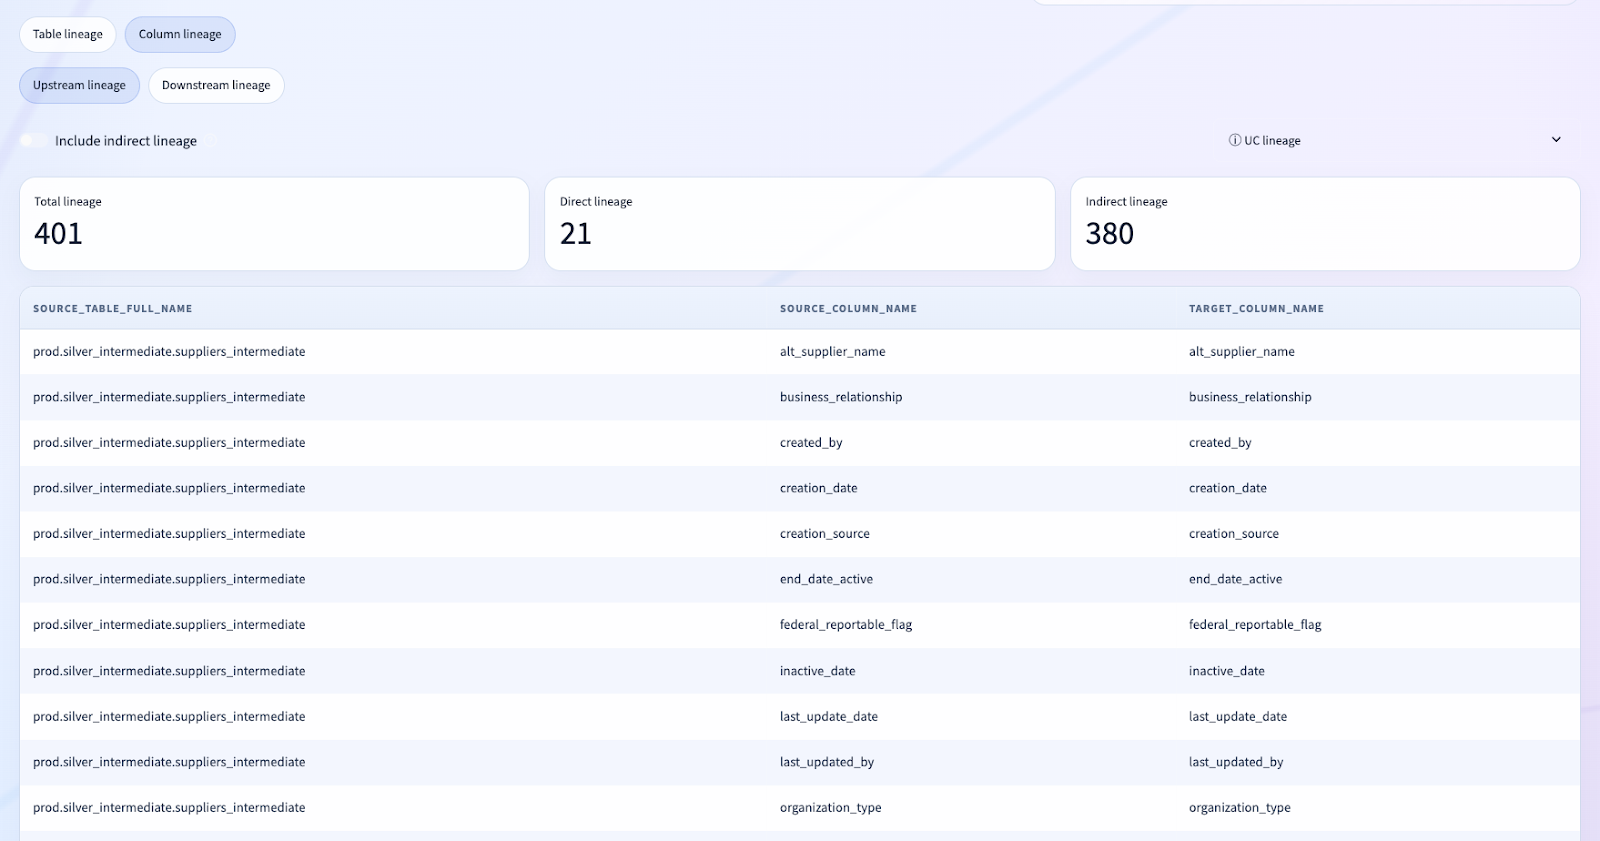Image resolution: width=1600 pixels, height=841 pixels.
Task: Click federal_reportable_flag in the source column
Action: (846, 625)
